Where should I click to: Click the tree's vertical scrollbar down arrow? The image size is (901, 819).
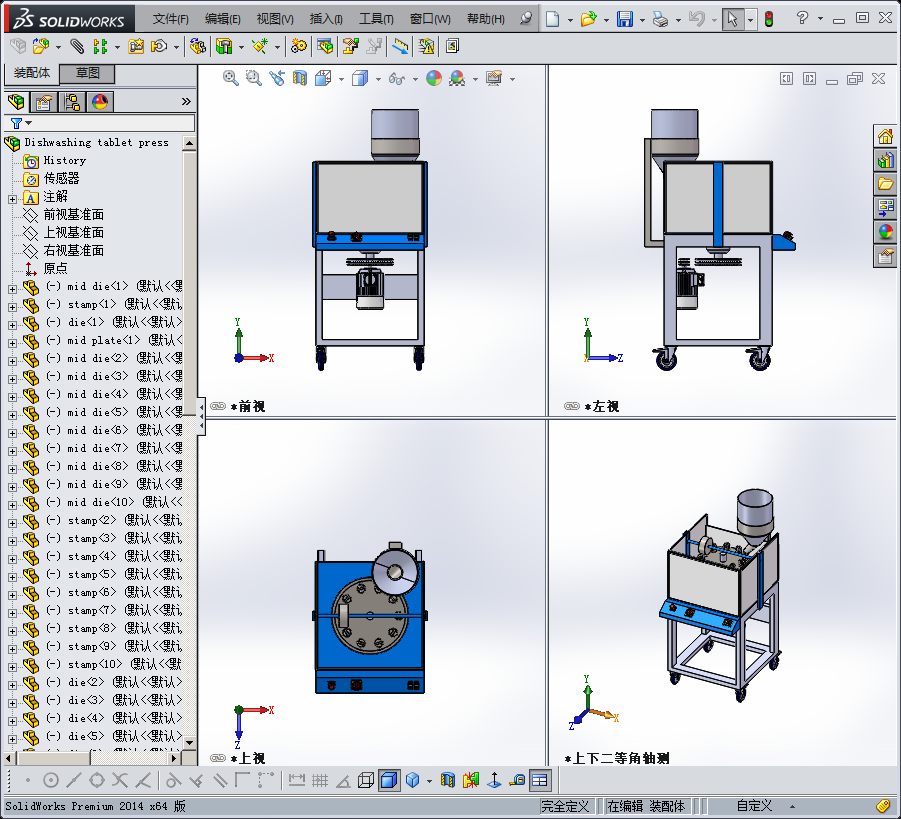tap(189, 743)
